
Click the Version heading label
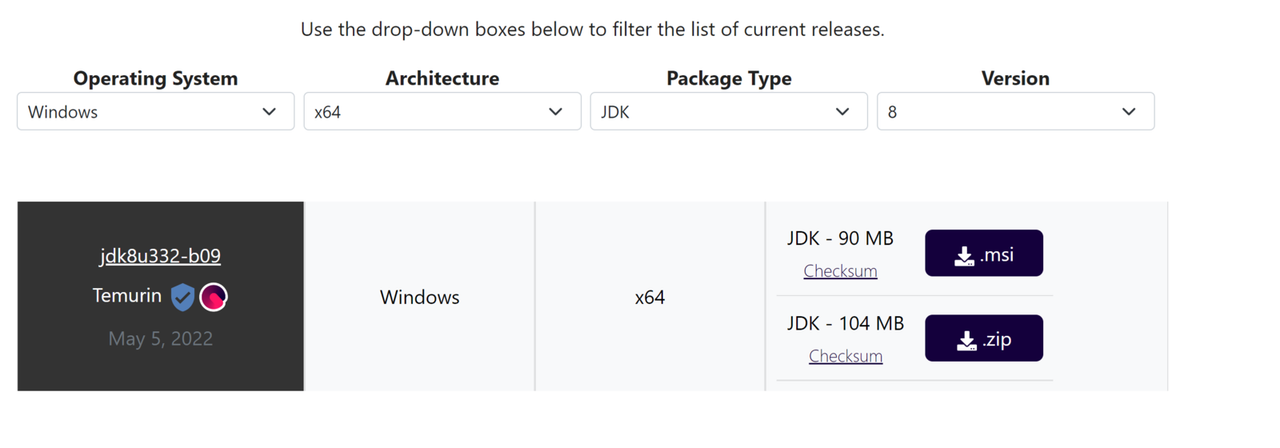point(1015,78)
